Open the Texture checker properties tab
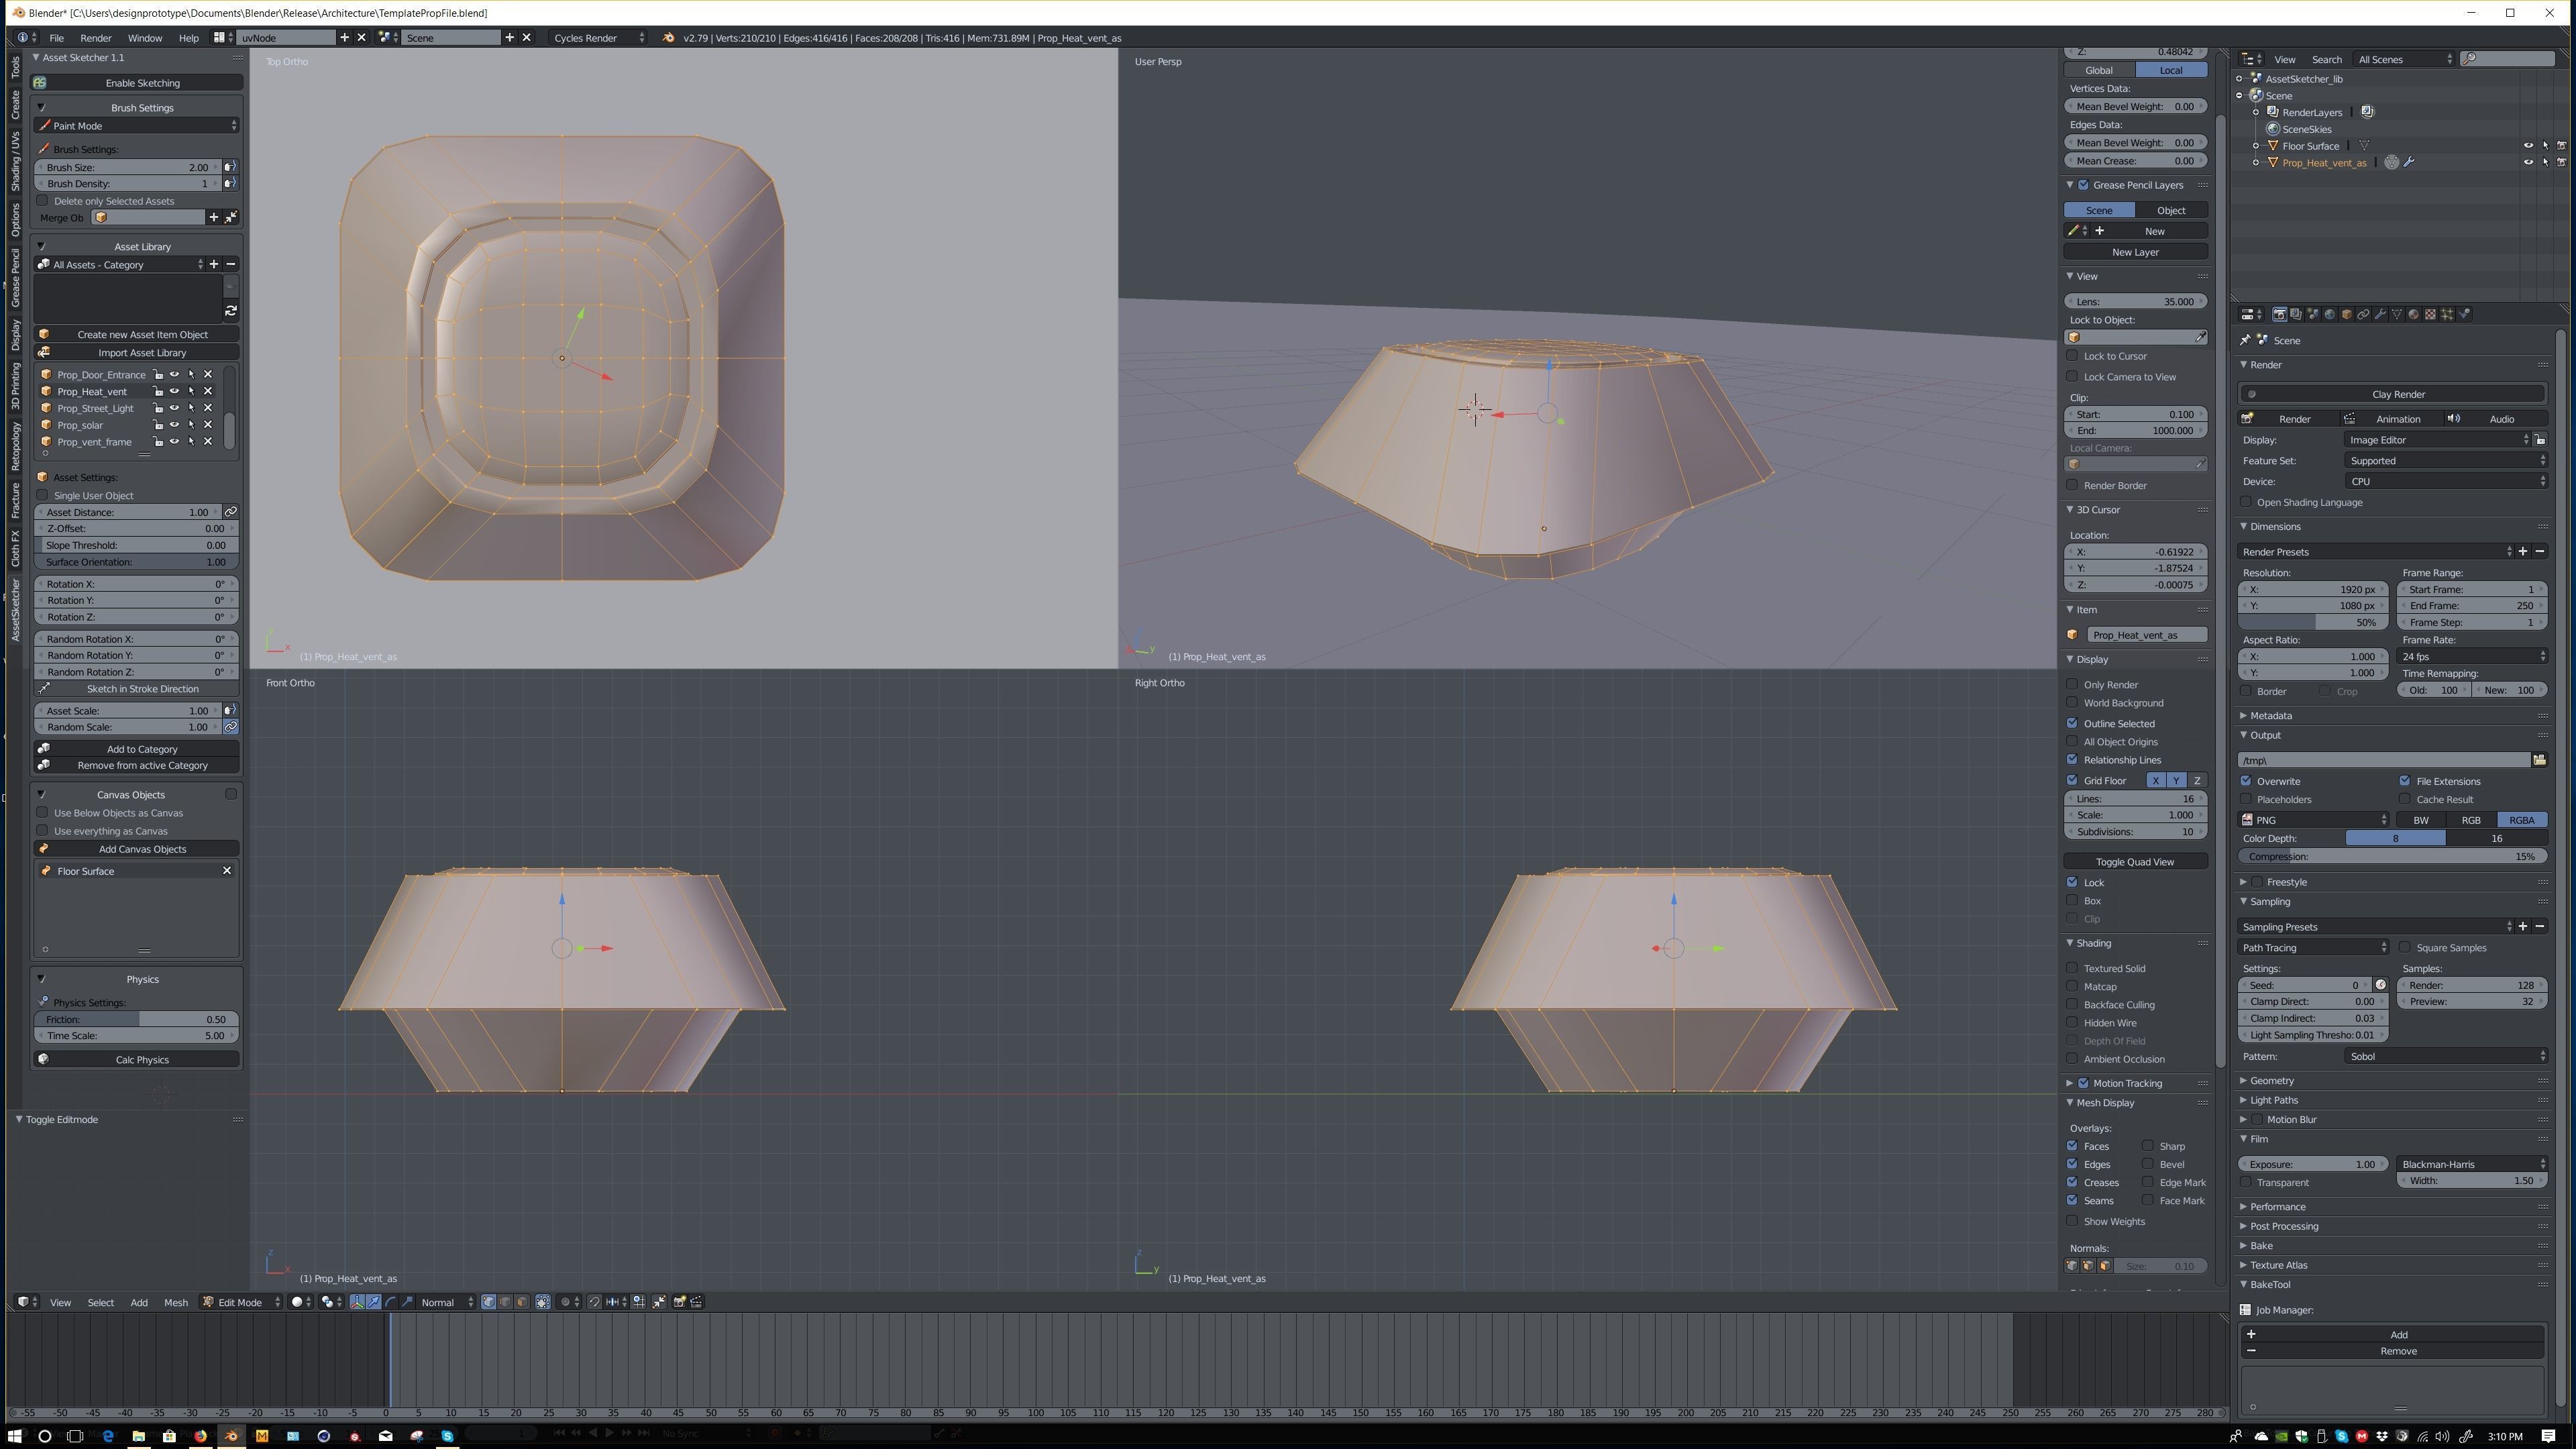This screenshot has height=1449, width=2576. [x=2431, y=314]
